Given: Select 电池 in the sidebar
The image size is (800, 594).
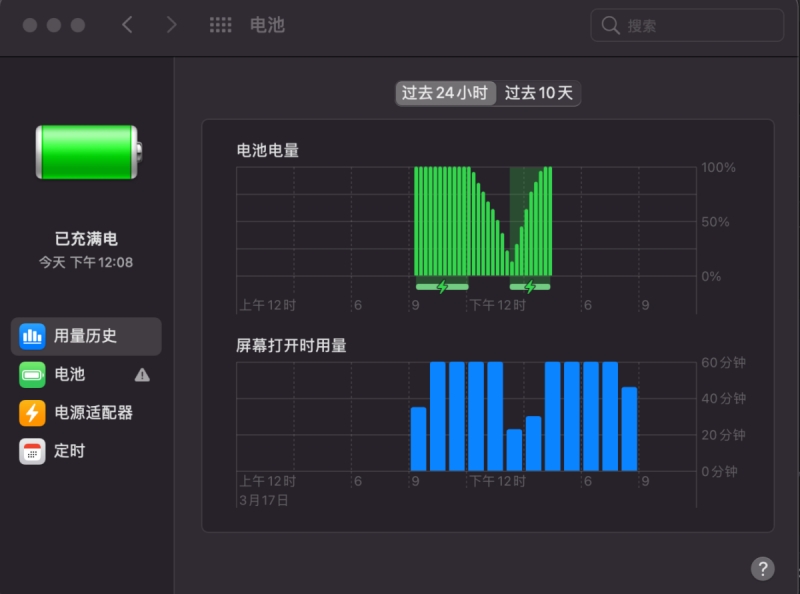Looking at the screenshot, I should point(86,375).
